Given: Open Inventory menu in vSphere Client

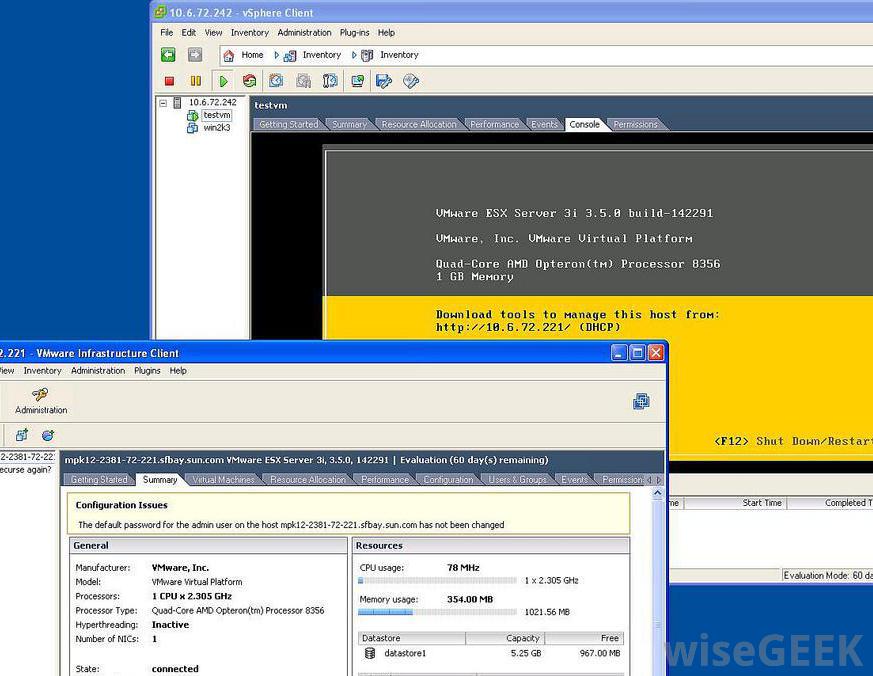Looking at the screenshot, I should click(250, 33).
